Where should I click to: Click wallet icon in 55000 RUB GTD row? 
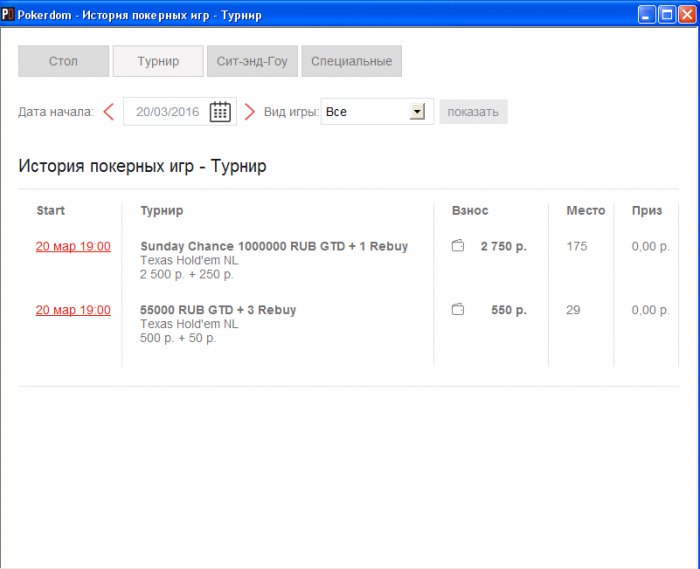click(458, 309)
